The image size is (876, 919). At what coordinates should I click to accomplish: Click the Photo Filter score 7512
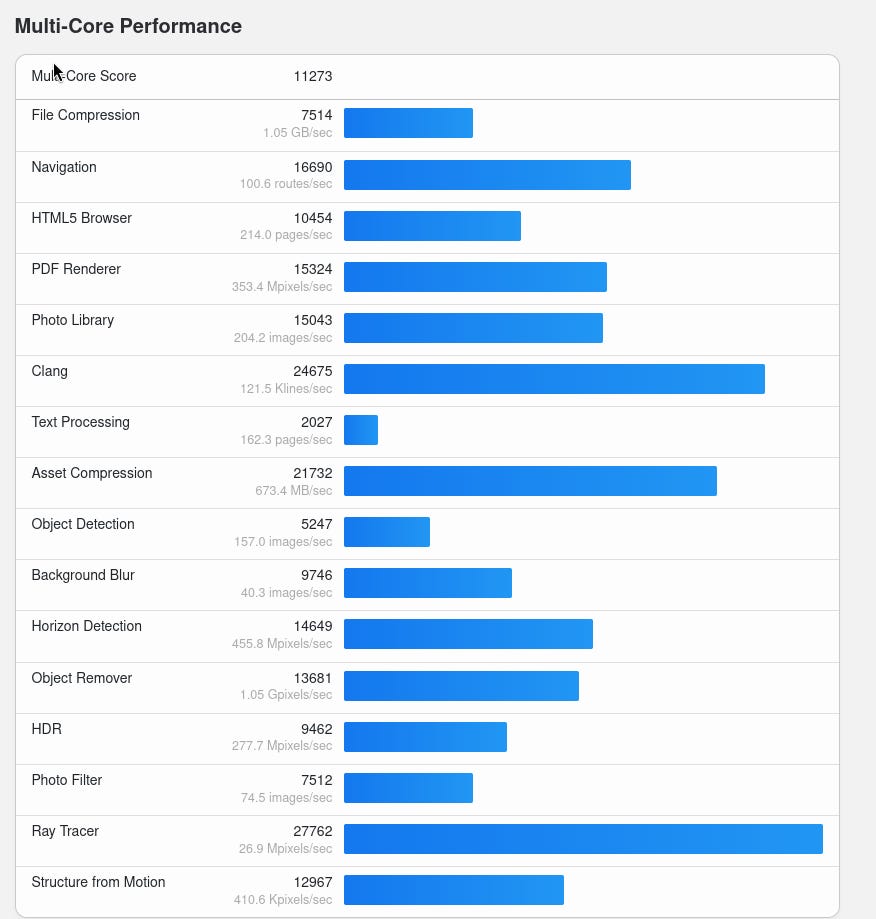pyautogui.click(x=316, y=780)
